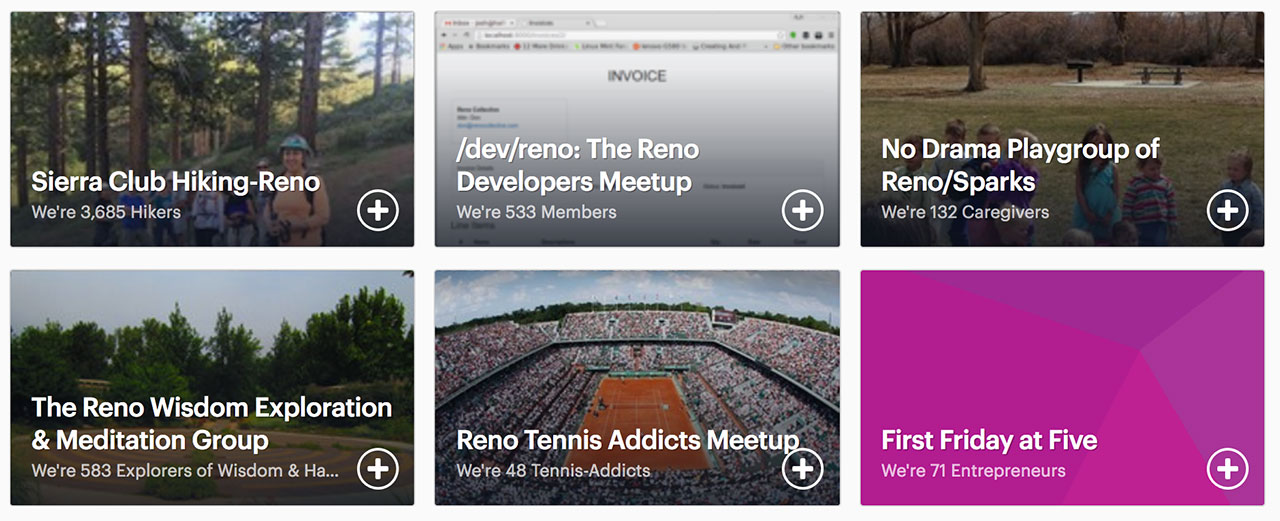Click plus icon on Sierra Club Hiking-Reno card

tap(378, 211)
